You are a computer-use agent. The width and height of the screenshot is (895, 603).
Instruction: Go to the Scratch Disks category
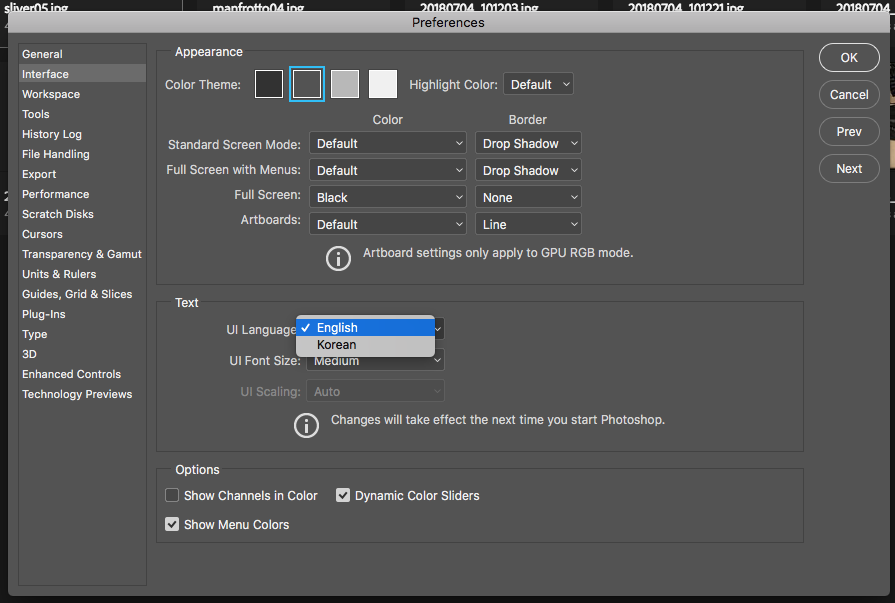point(58,214)
